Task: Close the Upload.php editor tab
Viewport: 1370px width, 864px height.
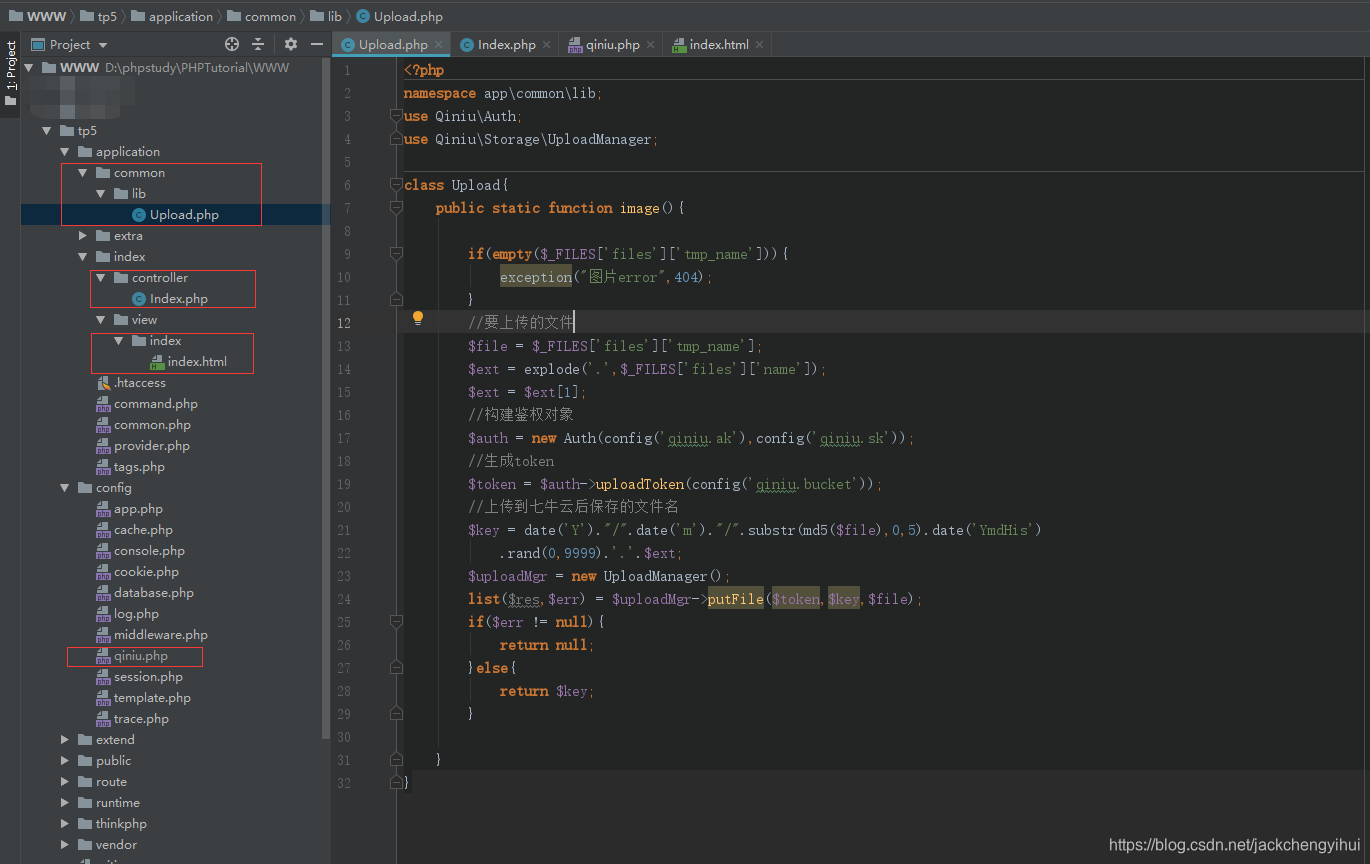Action: click(x=439, y=45)
